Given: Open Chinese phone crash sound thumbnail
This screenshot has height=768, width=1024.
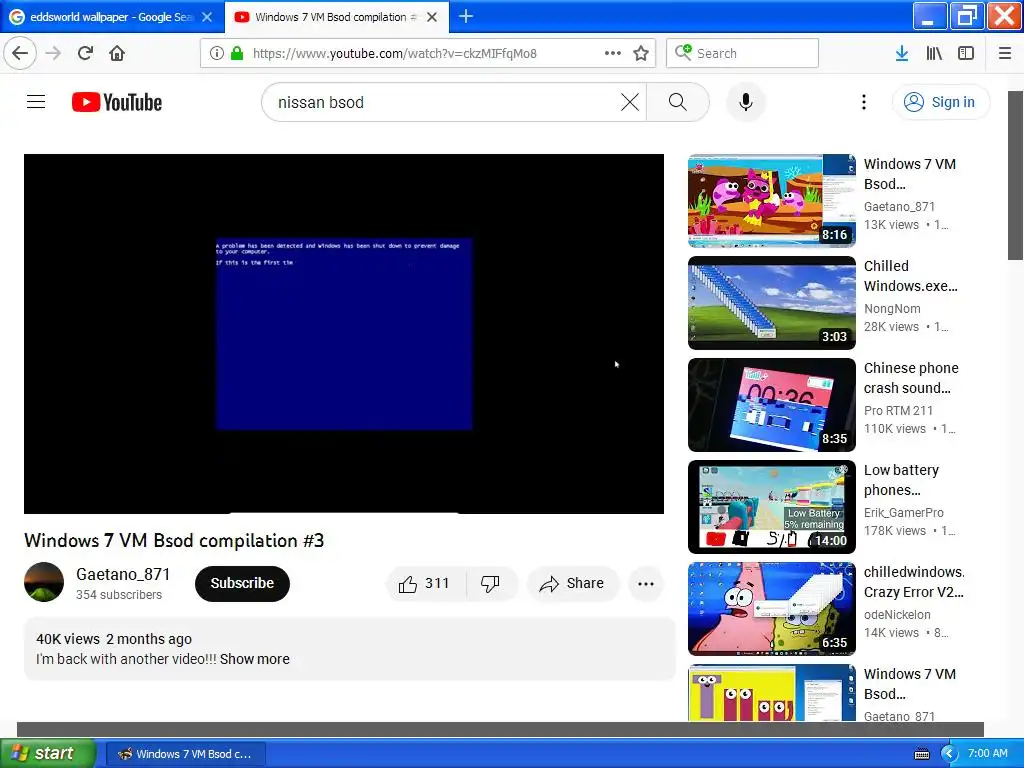Looking at the screenshot, I should point(771,404).
